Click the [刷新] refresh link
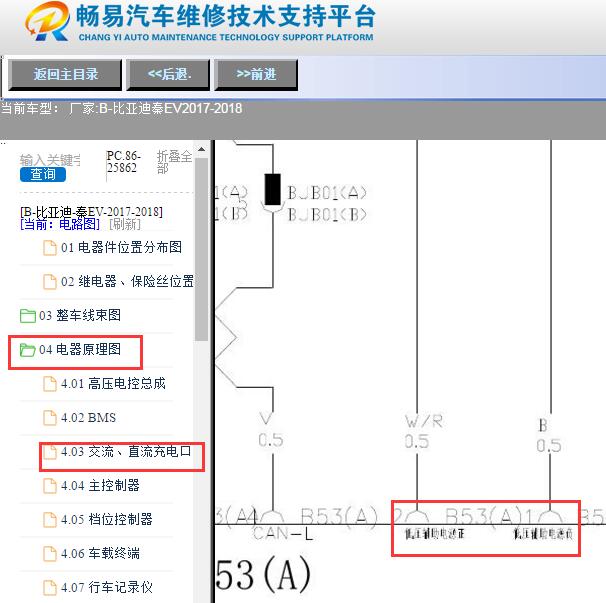 pos(125,224)
